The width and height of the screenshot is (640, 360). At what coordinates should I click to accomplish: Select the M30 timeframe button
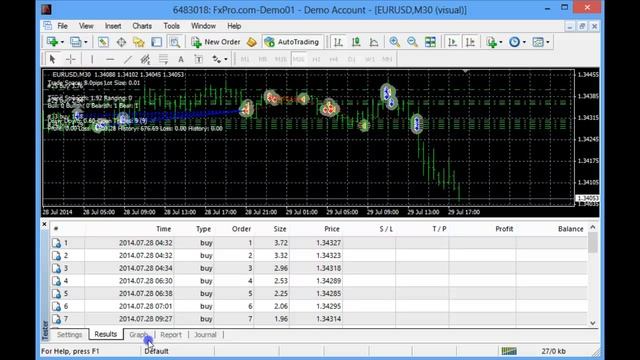pos(298,59)
